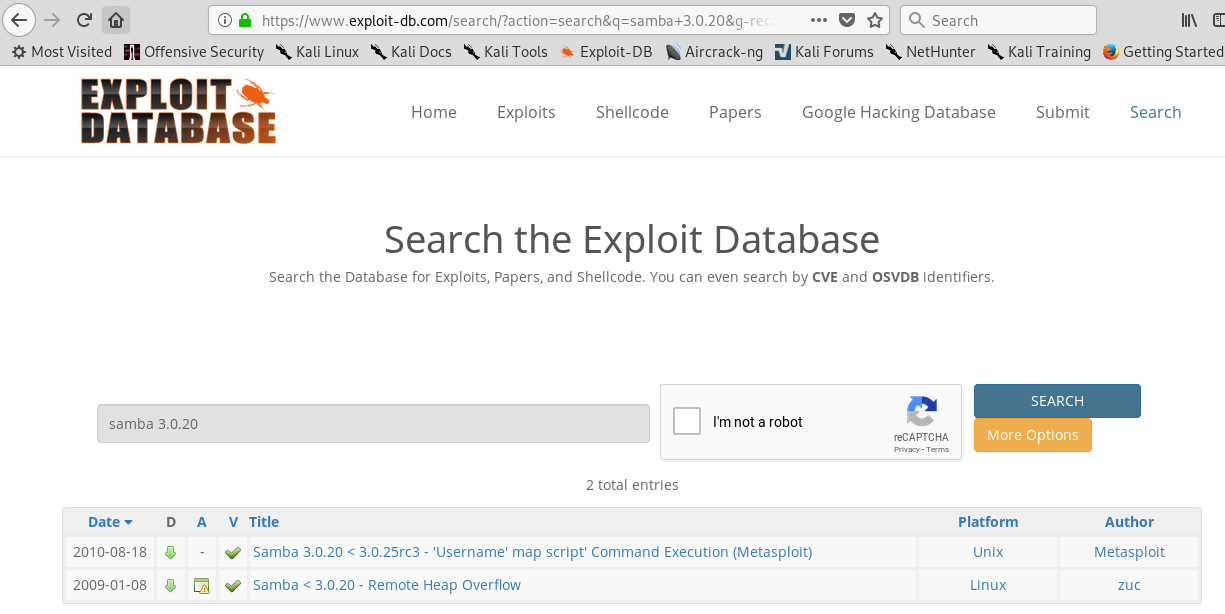Open Samba Remote Heap Overflow link
Viewport: 1225px width, 614px height.
[x=387, y=585]
